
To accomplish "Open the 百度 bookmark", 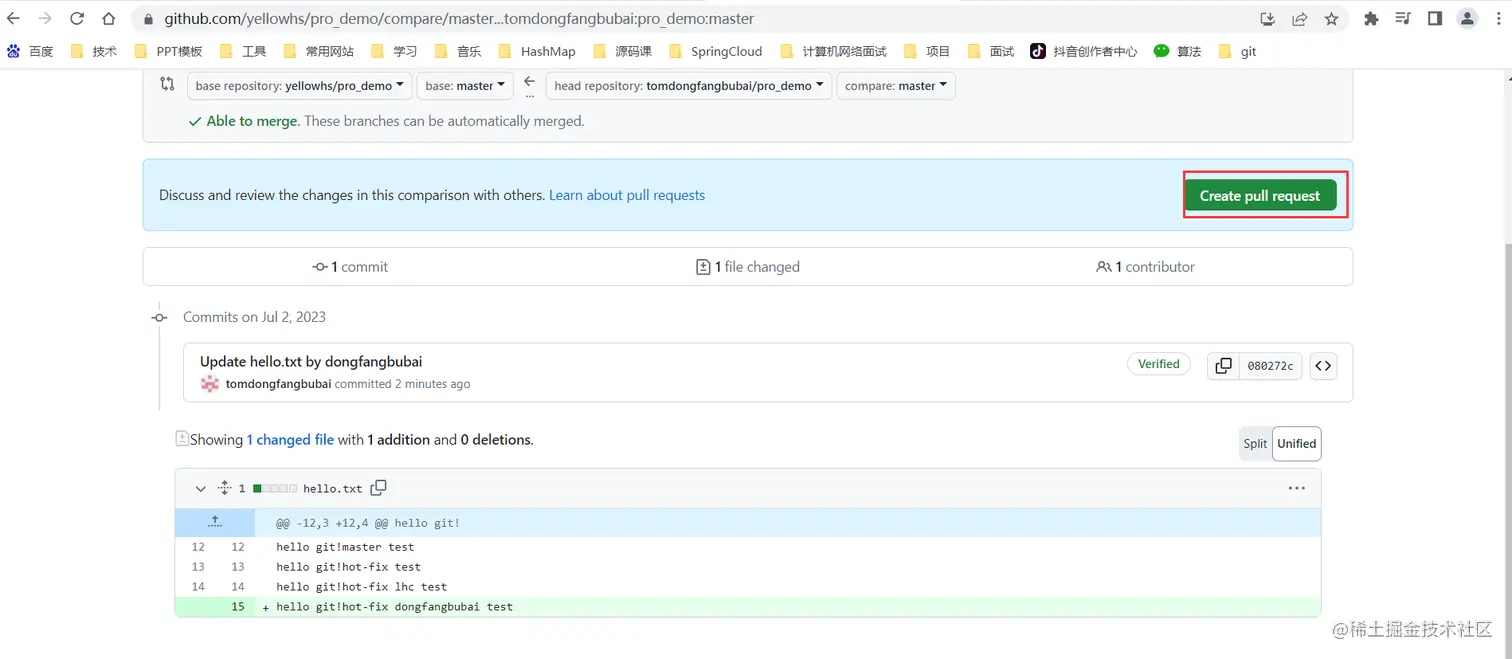I will [30, 51].
